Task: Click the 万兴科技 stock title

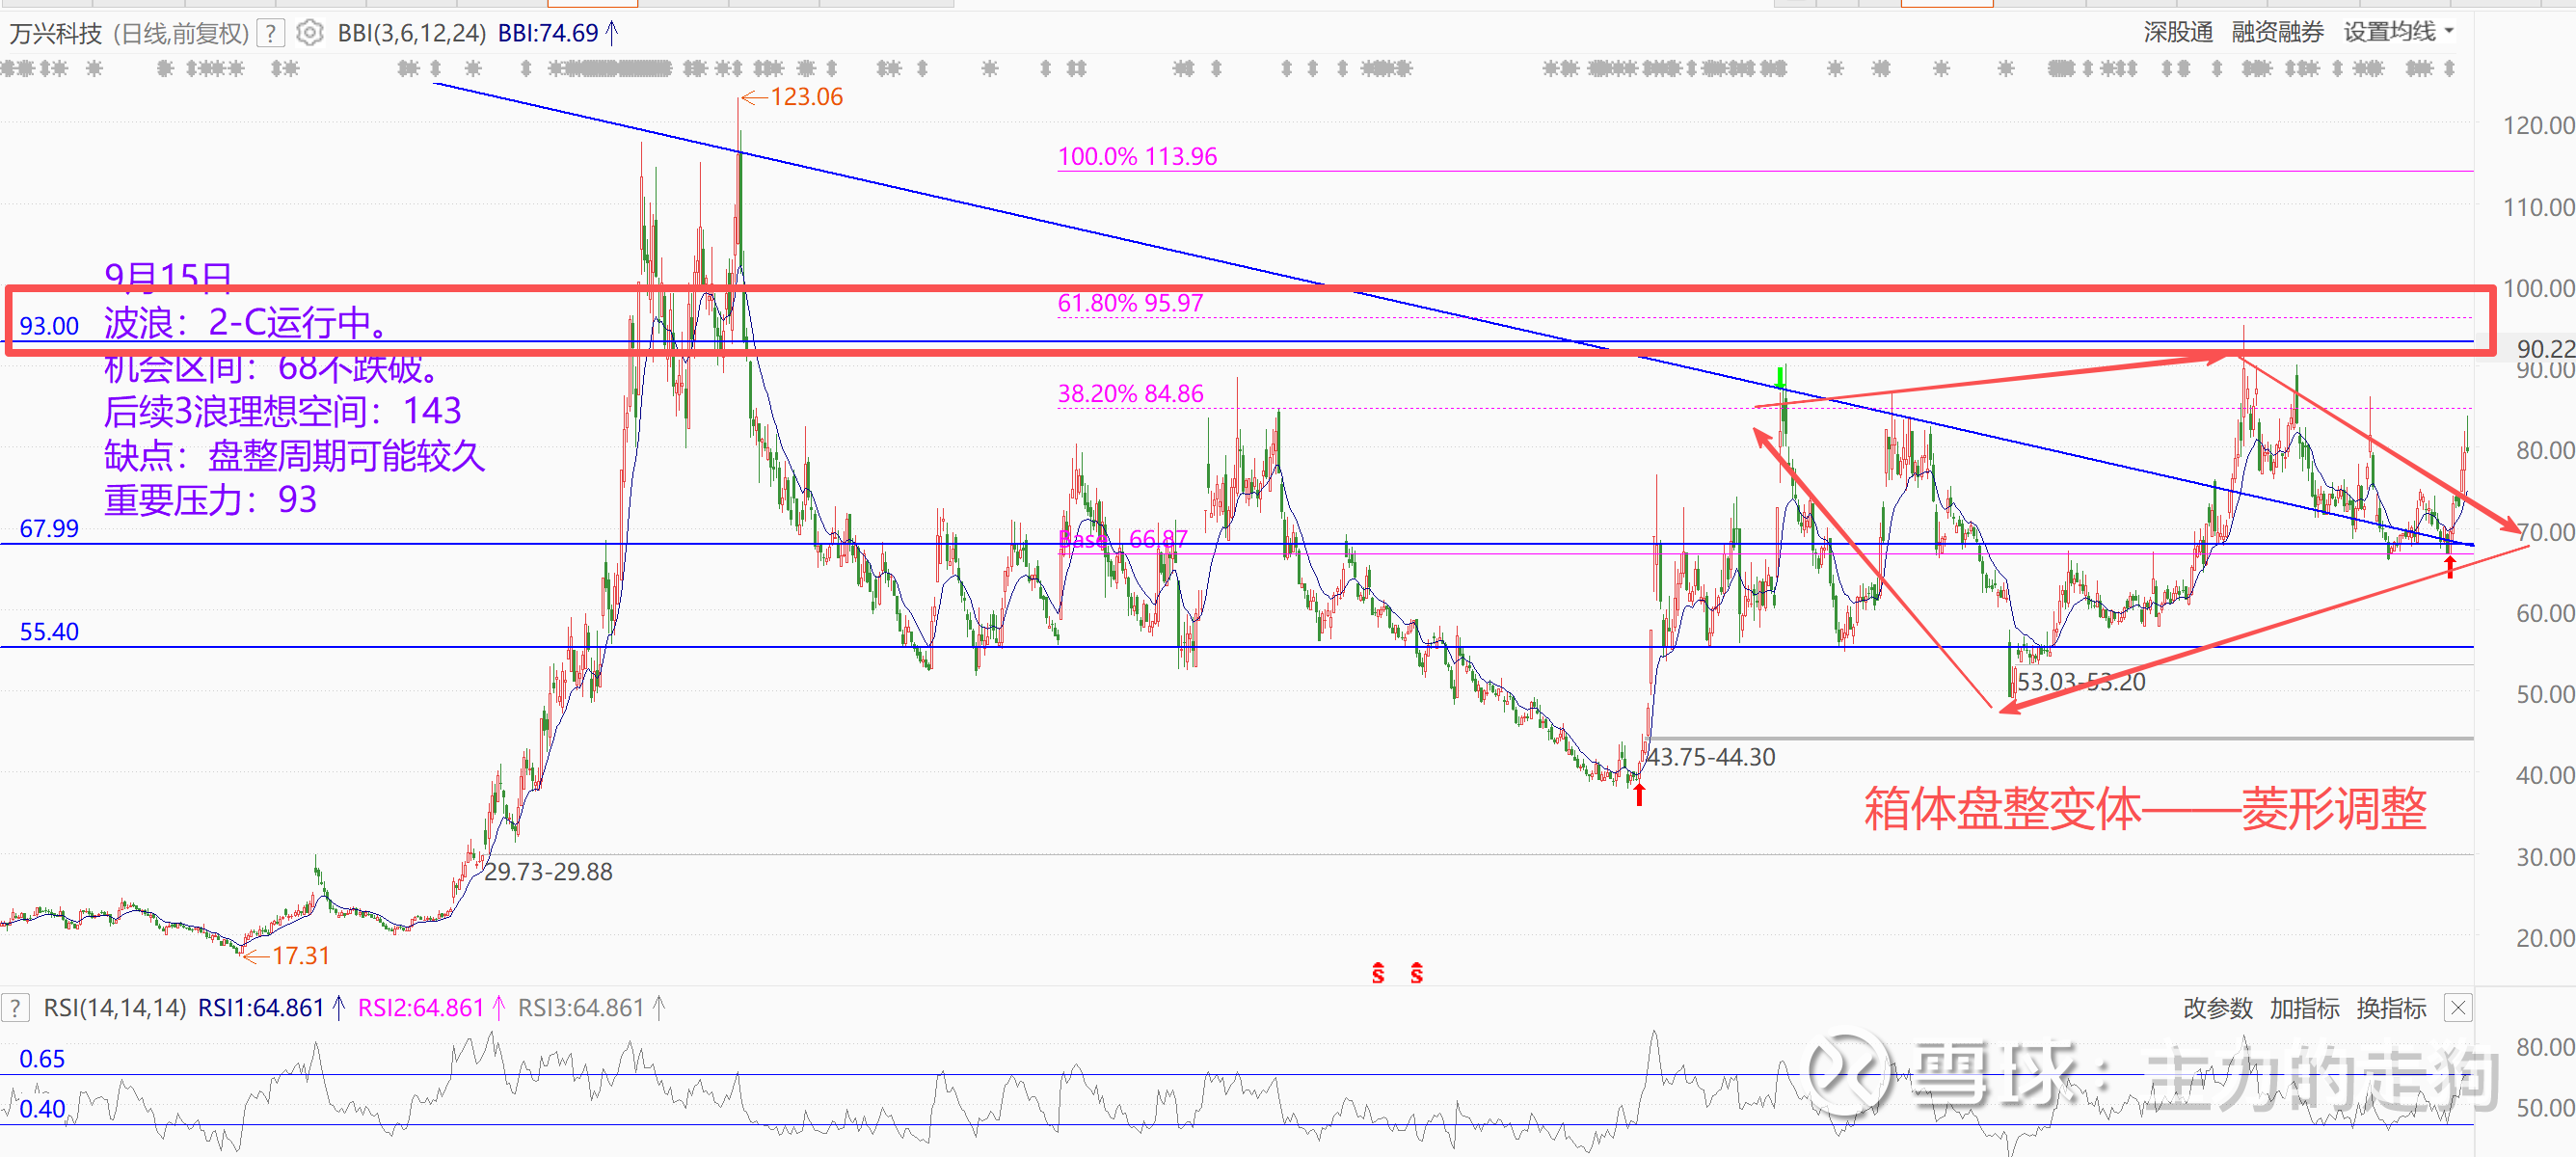Action: (x=55, y=34)
